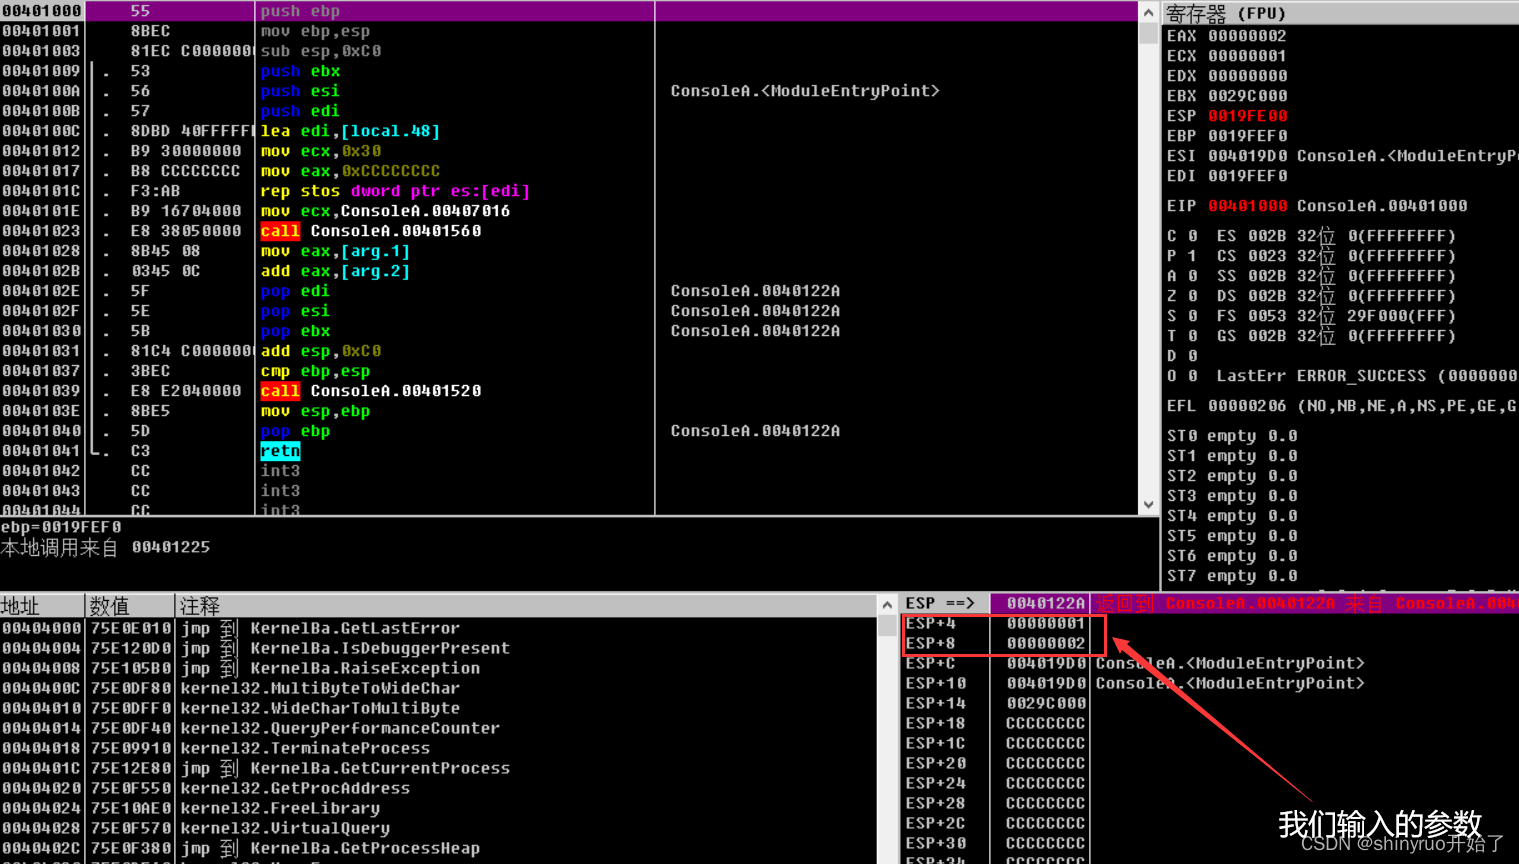Screen dimensions: 1519x864
Task: Select the EBP register value 0019FEF0
Action: [1247, 136]
